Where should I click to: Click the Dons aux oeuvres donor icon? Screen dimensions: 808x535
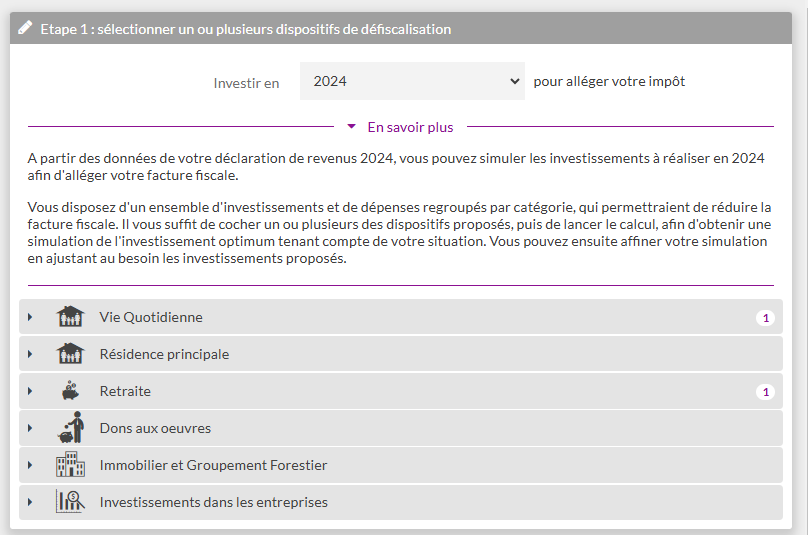pyautogui.click(x=70, y=428)
